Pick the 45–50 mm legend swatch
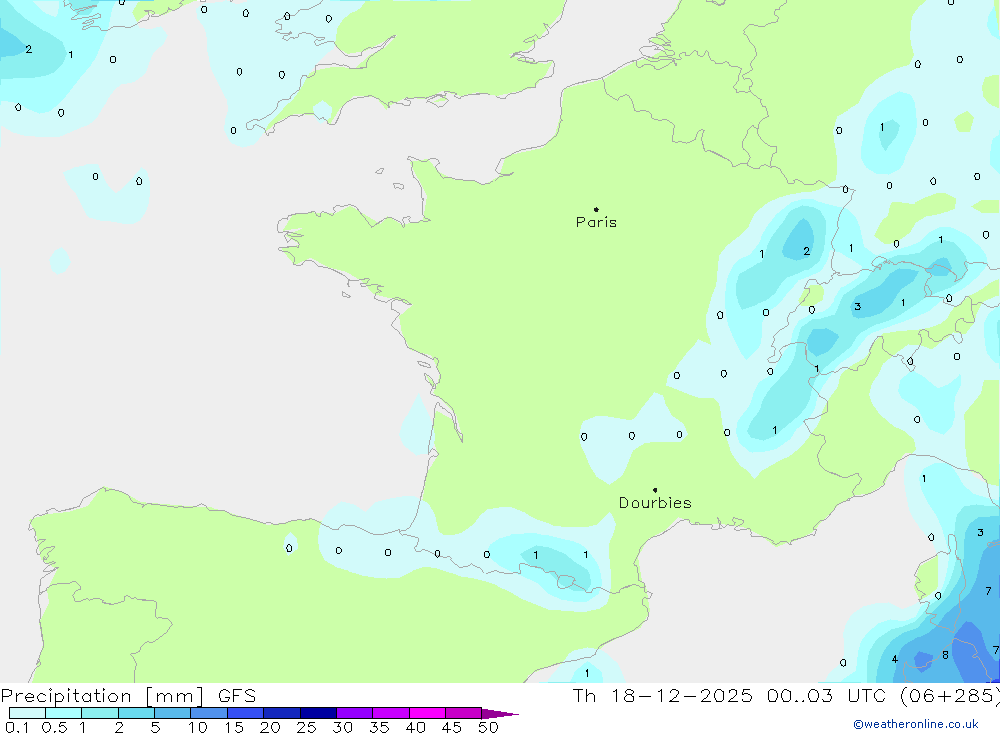 [x=464, y=713]
